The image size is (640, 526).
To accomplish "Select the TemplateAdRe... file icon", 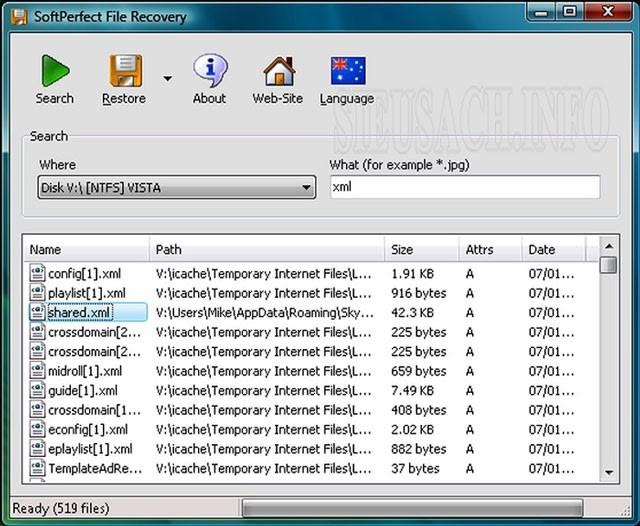I will pos(37,468).
